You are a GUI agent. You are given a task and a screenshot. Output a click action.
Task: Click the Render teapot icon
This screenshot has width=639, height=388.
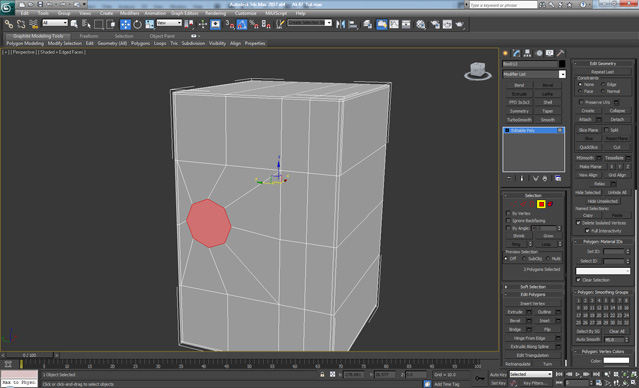pyautogui.click(x=460, y=24)
